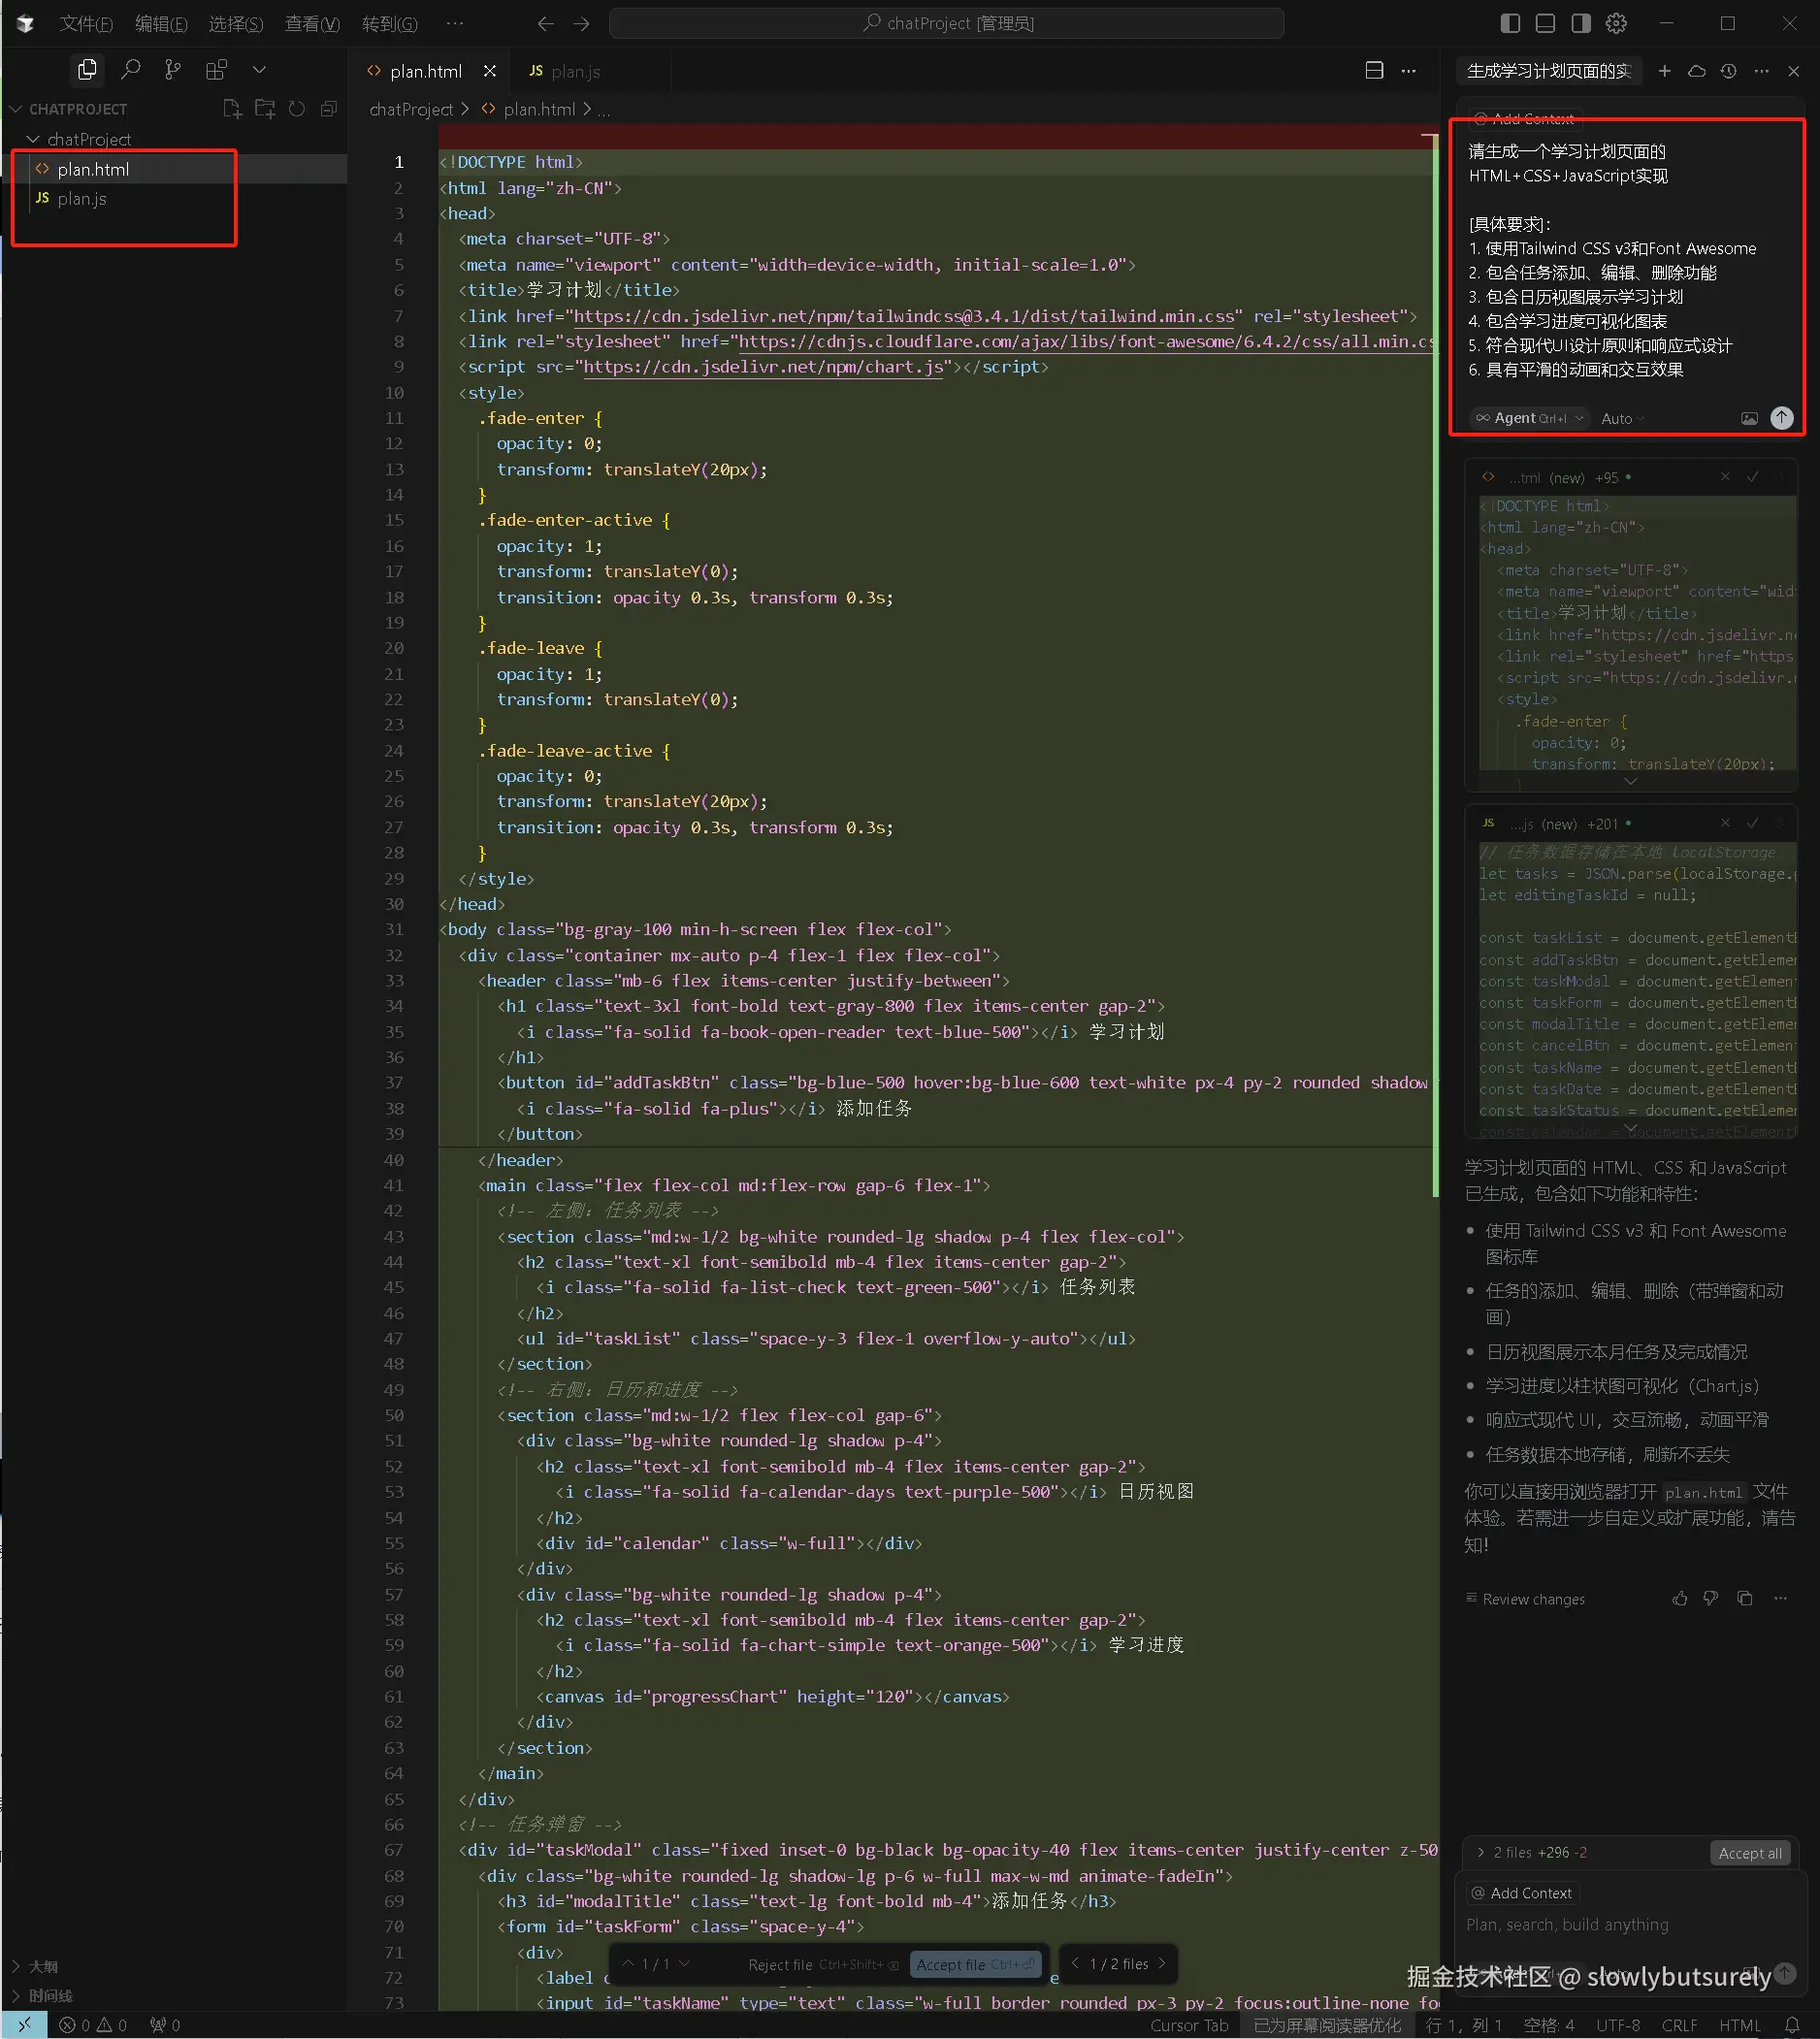Open remote window indicator in status bar
1820x2039 pixels.
click(x=24, y=2025)
